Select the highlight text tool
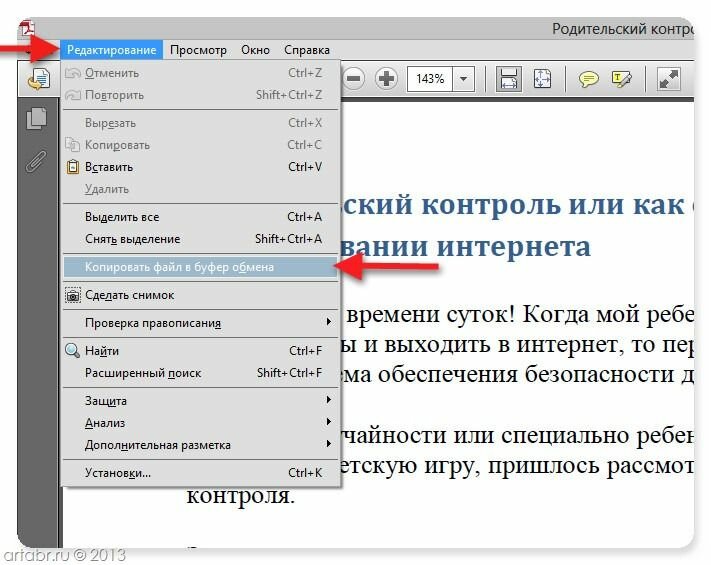This screenshot has height=565, width=711. coord(622,79)
